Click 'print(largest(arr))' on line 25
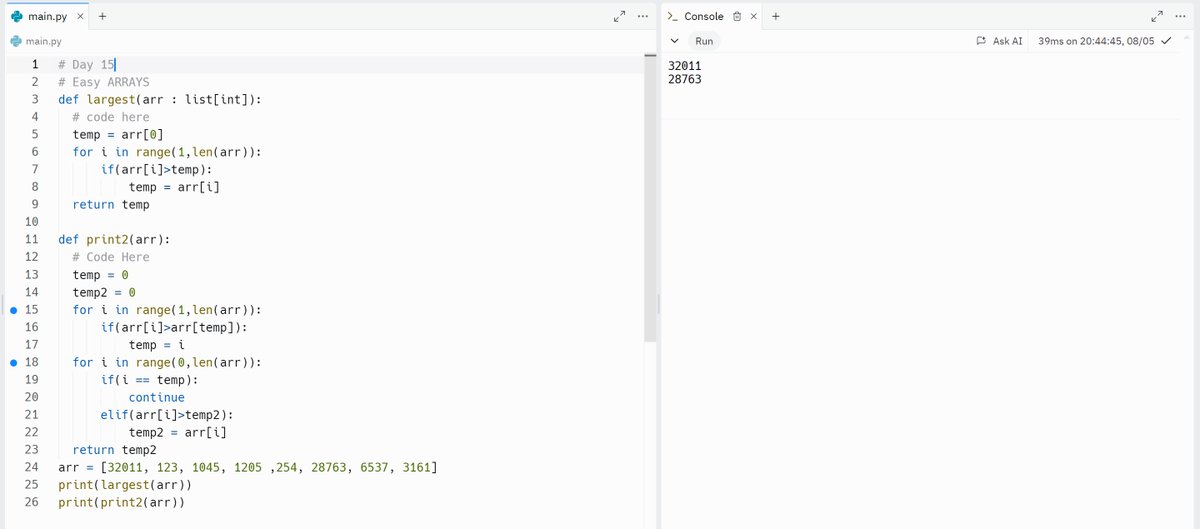This screenshot has width=1200, height=529. [125, 484]
